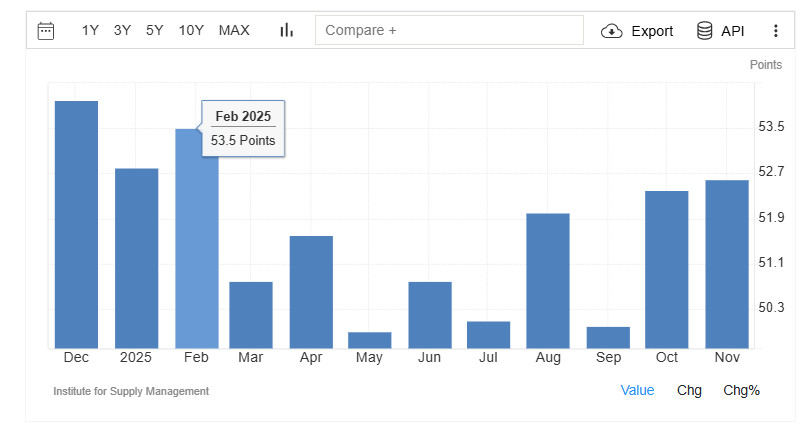Show MAX historical data range
This screenshot has width=806, height=441.
point(234,30)
